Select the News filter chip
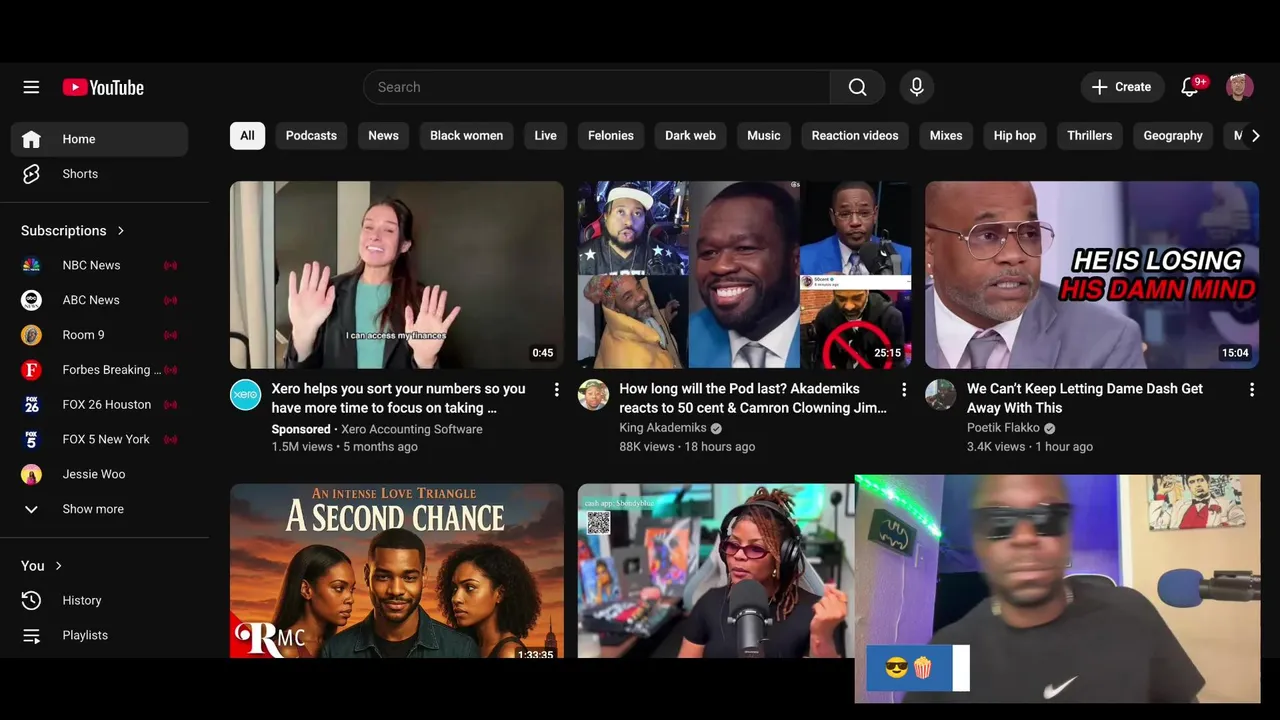Screen dimensions: 1280x720 point(383,136)
